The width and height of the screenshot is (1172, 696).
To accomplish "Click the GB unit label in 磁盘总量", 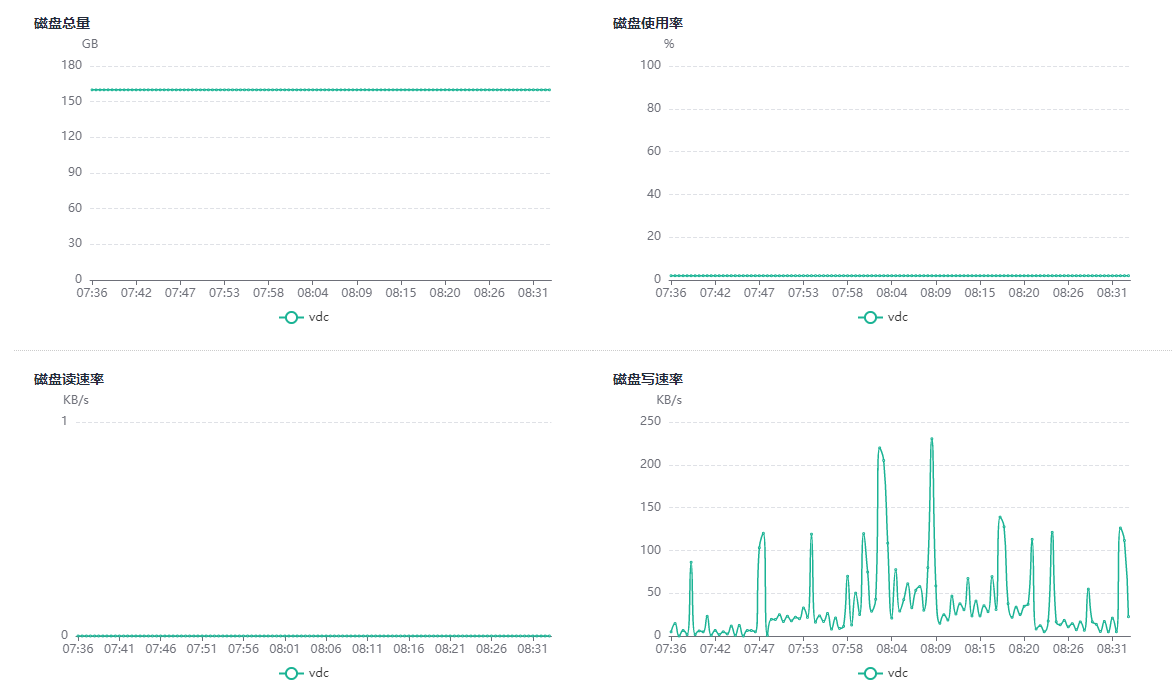I will point(90,44).
